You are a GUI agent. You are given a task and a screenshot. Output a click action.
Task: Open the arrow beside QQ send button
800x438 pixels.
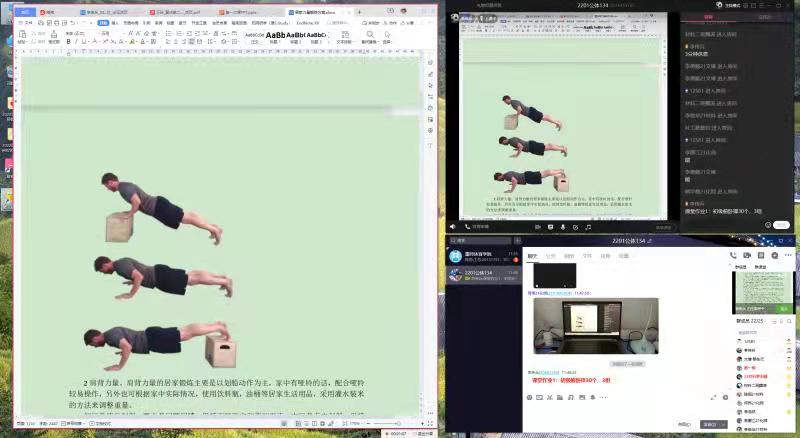[x=724, y=424]
